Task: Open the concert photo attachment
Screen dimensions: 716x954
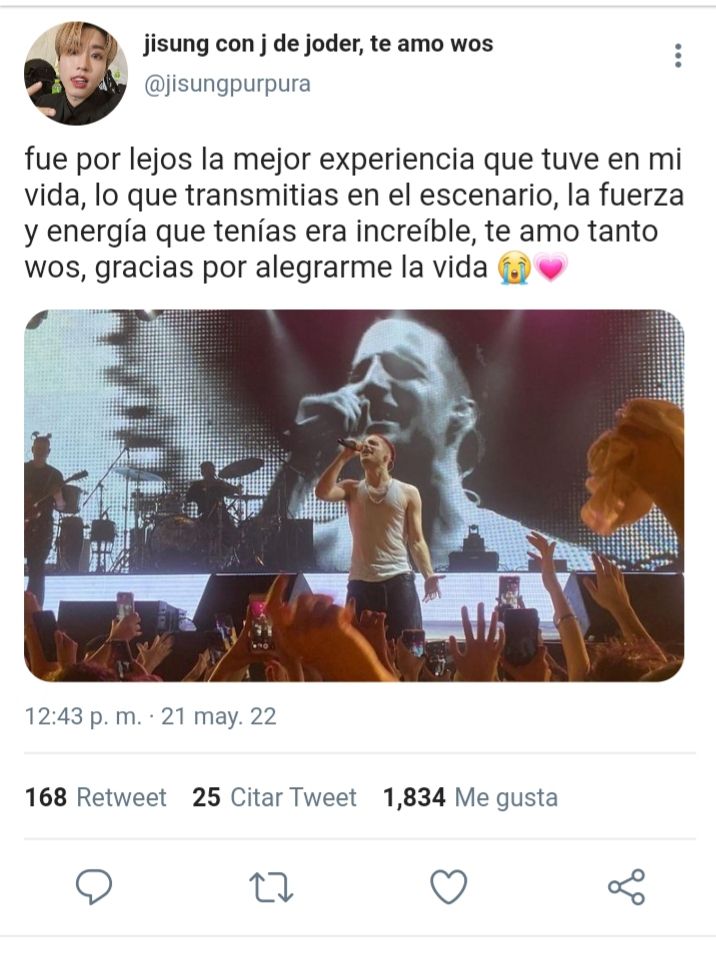Action: point(354,496)
